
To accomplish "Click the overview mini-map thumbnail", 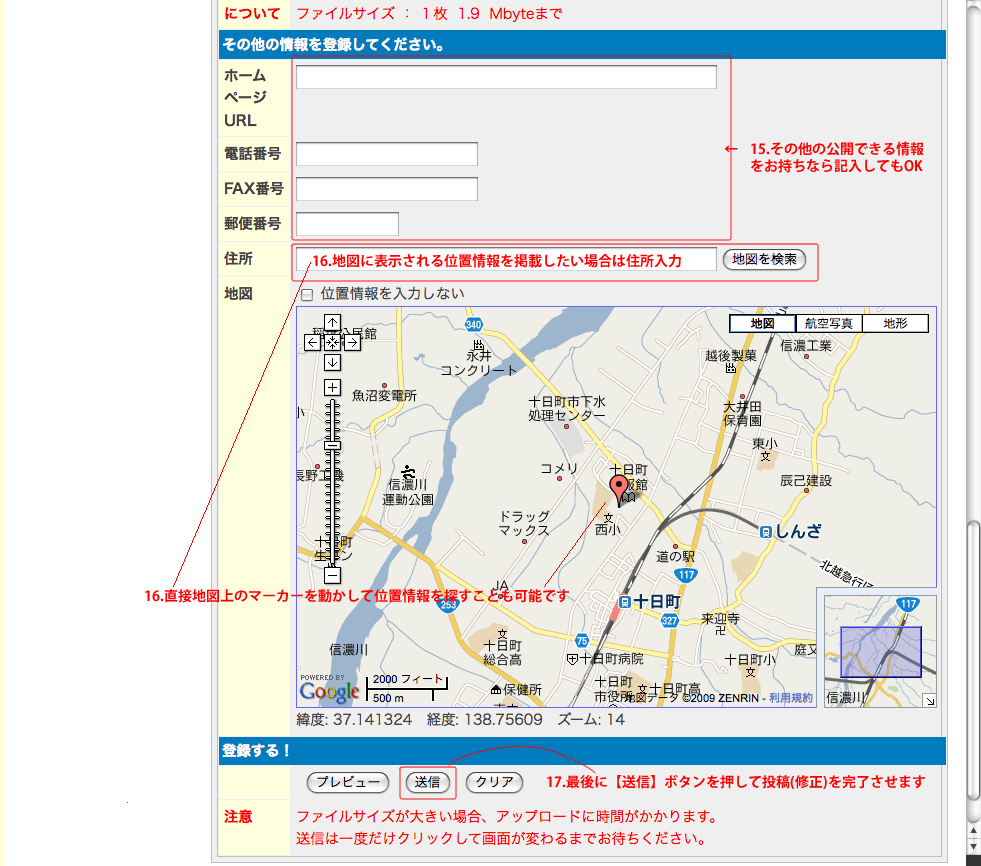I will (x=880, y=651).
